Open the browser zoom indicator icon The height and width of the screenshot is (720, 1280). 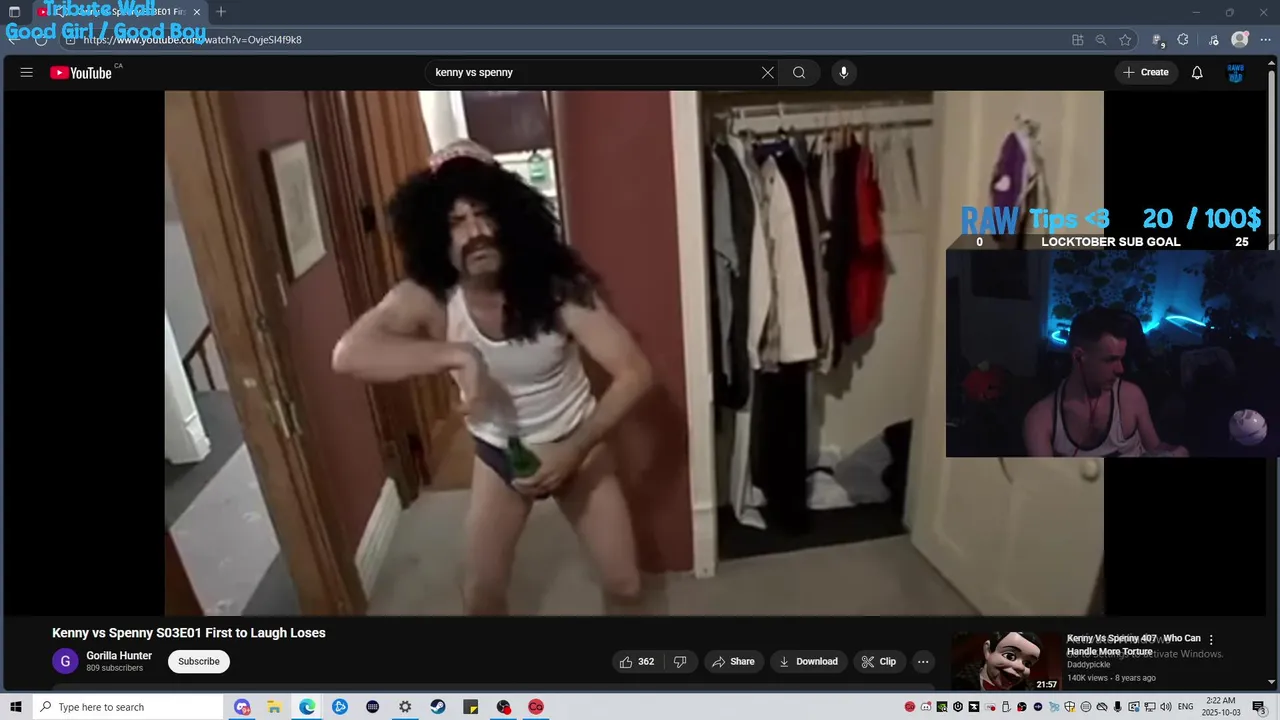click(x=1101, y=40)
